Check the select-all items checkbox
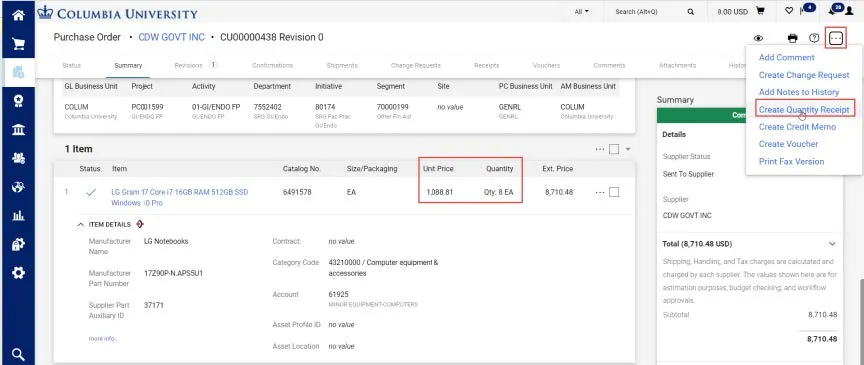864x365 pixels. click(614, 149)
